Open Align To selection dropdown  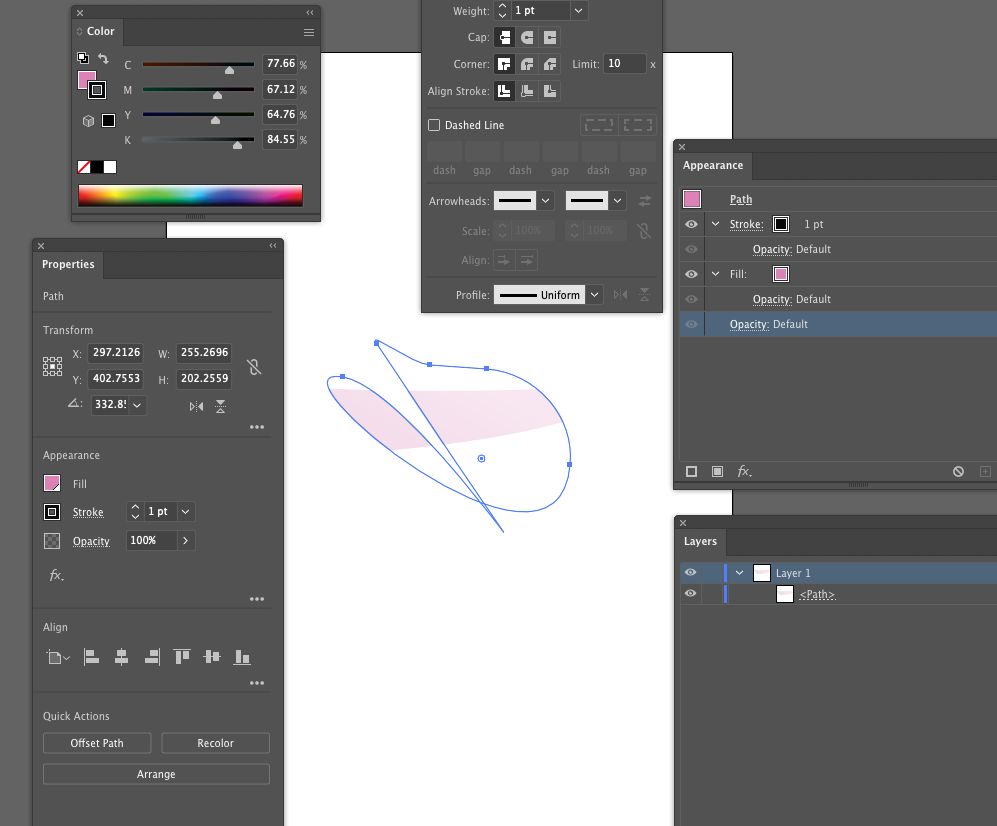(57, 657)
